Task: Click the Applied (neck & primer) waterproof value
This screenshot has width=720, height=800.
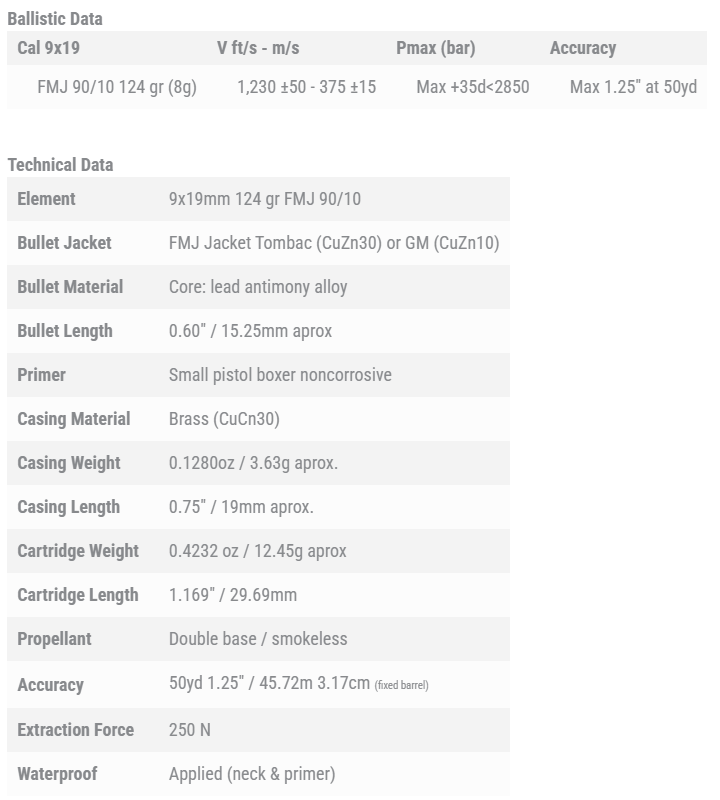Action: [252, 774]
